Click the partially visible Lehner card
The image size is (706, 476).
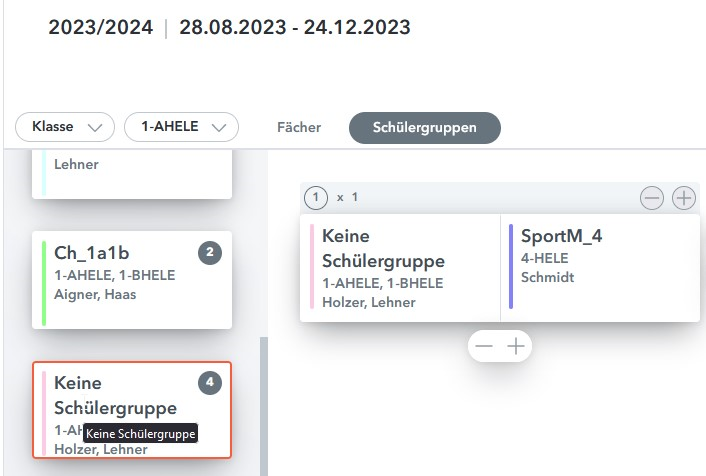[x=132, y=174]
